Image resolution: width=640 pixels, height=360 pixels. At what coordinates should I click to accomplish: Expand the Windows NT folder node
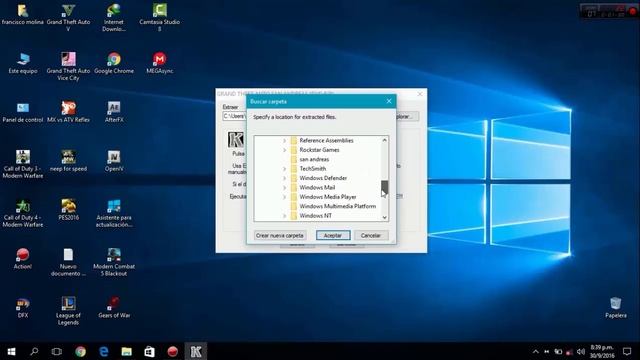pyautogui.click(x=284, y=216)
